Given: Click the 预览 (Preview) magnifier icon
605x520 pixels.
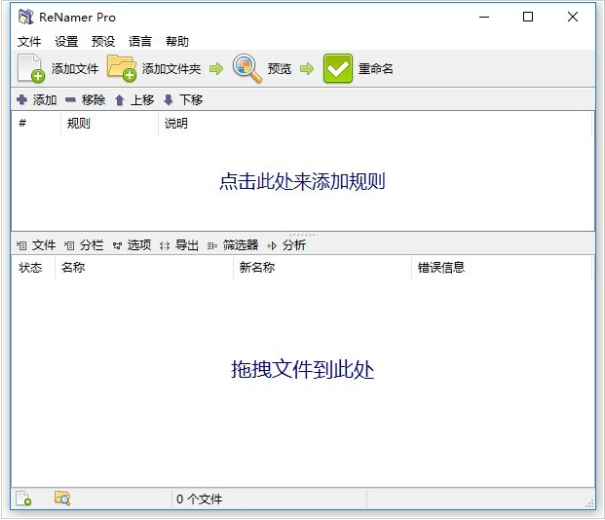Looking at the screenshot, I should tap(247, 68).
